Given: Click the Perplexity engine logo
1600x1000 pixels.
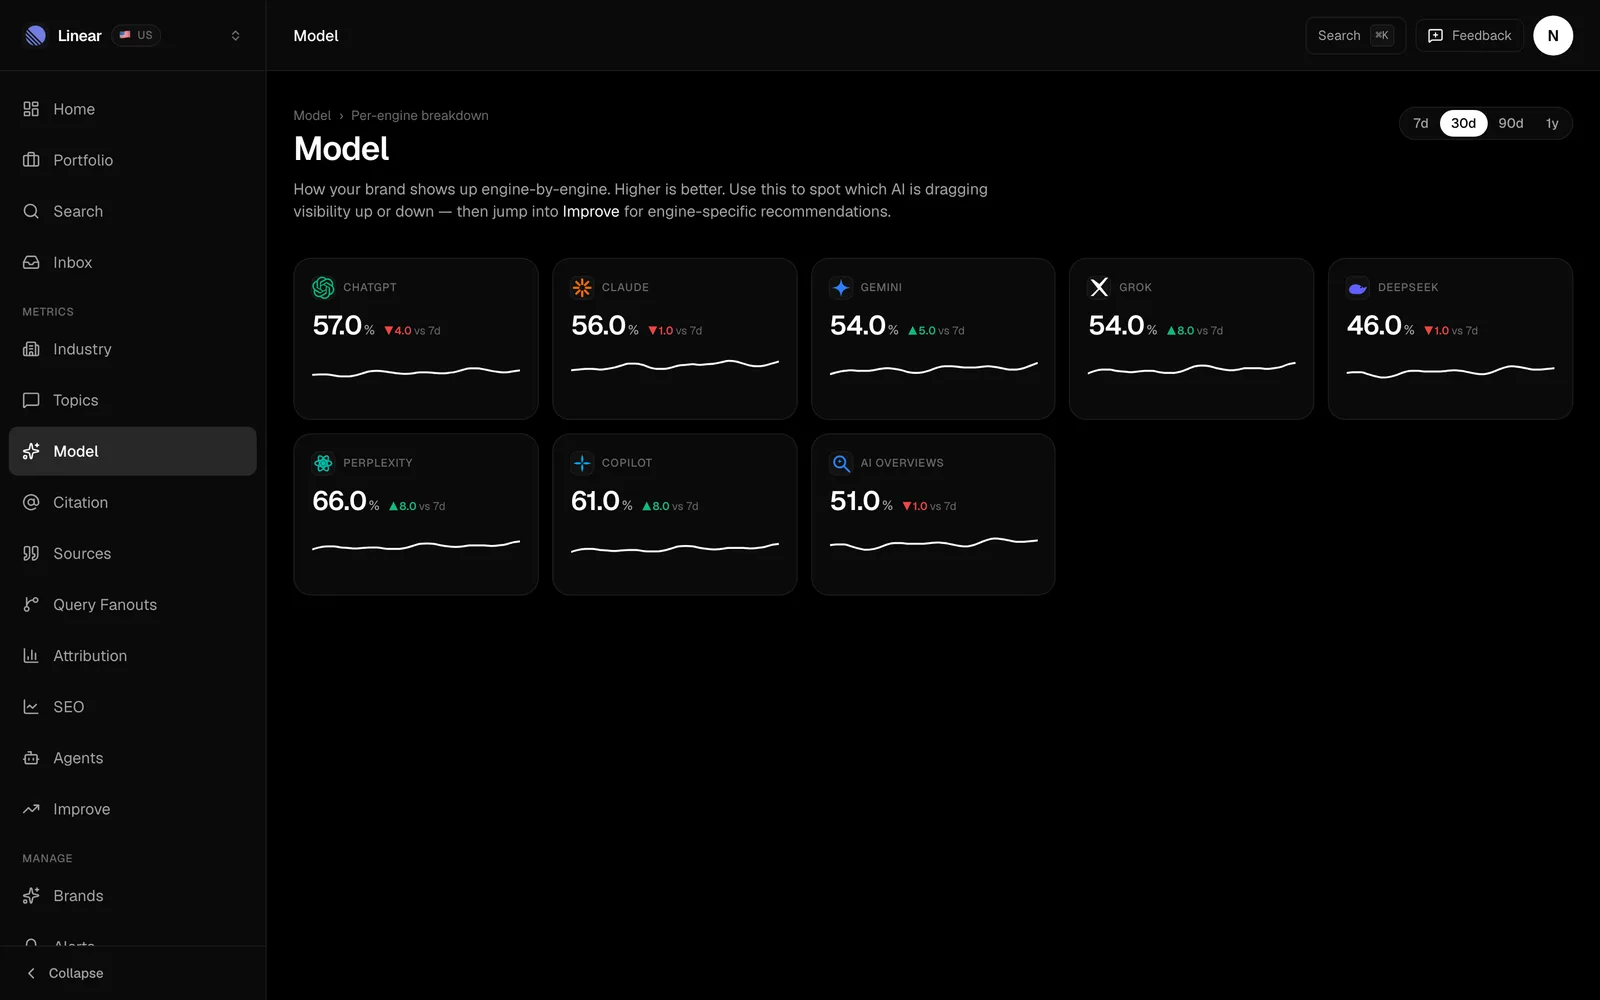Looking at the screenshot, I should click(x=323, y=463).
